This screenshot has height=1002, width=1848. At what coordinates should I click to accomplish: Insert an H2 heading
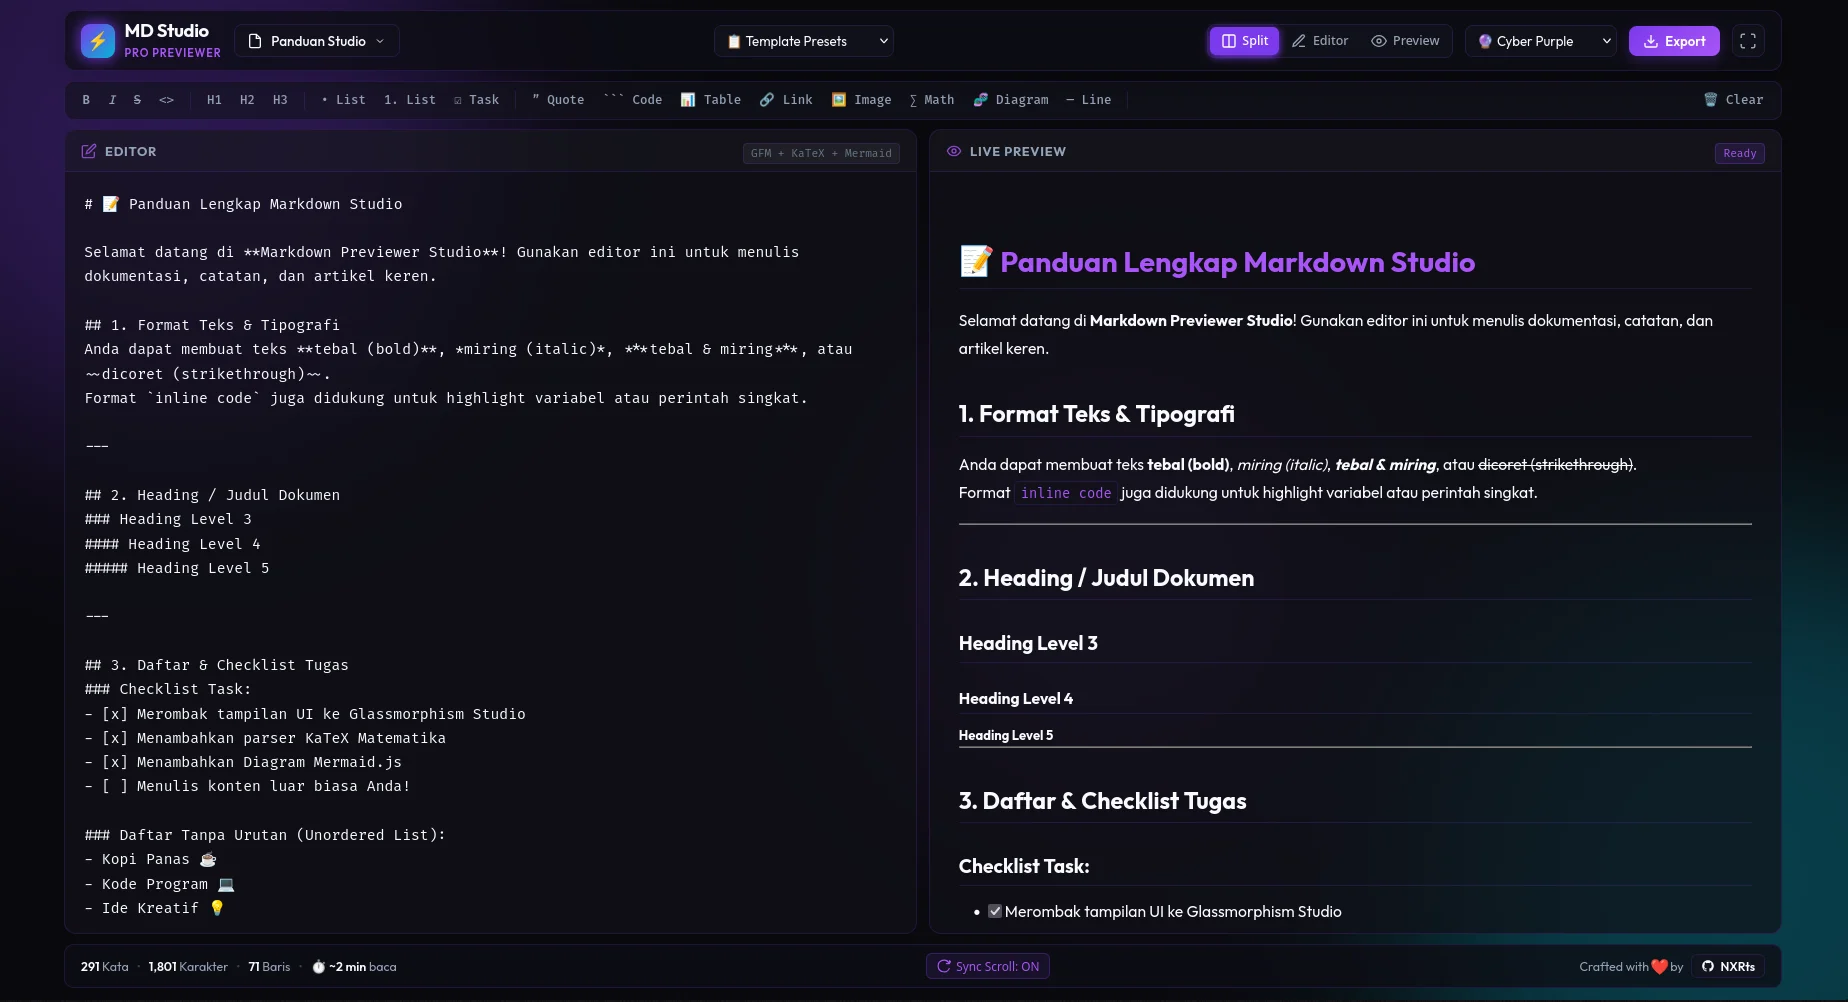[x=247, y=100]
